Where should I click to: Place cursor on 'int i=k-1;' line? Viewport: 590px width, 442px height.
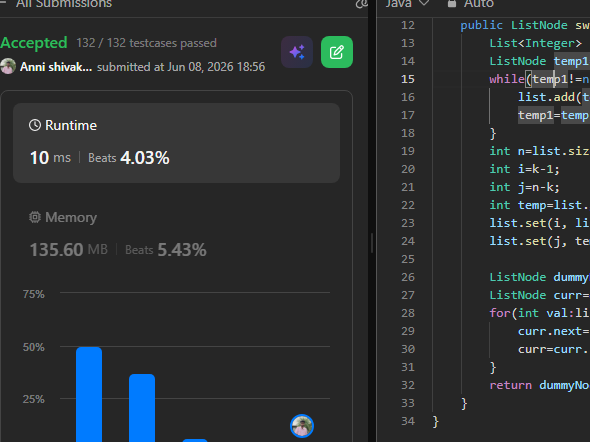point(524,169)
